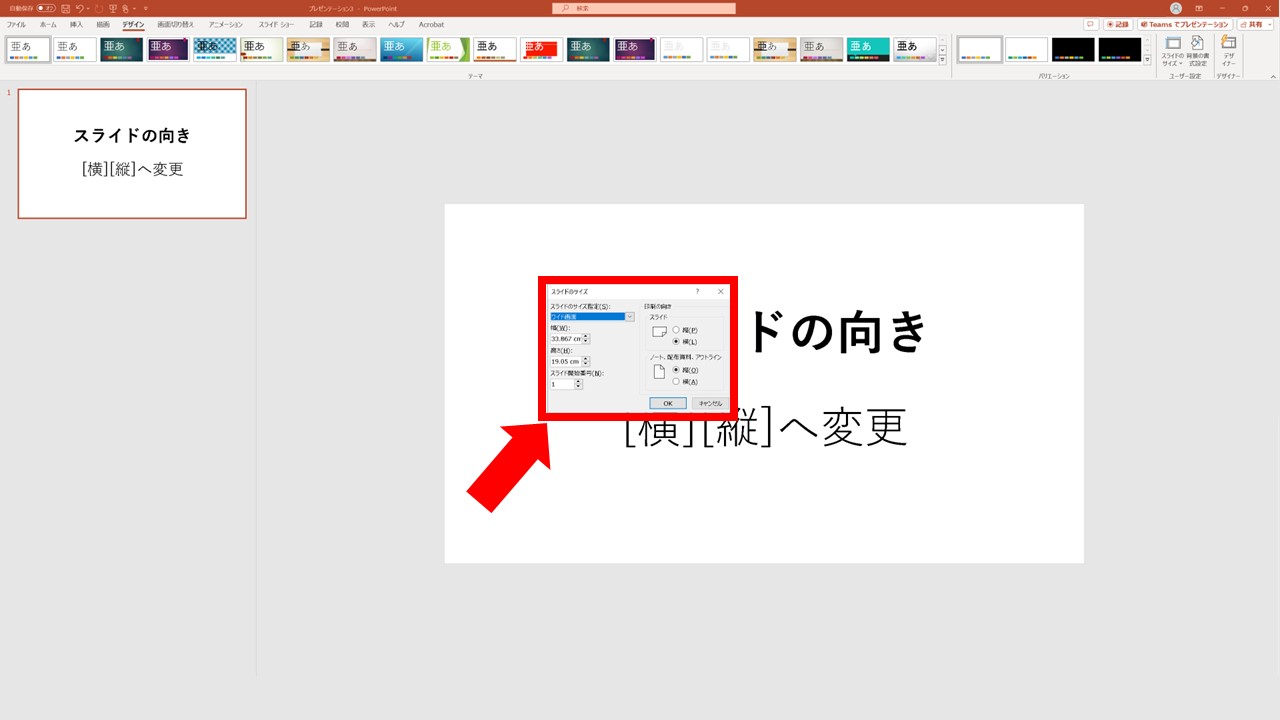
Task: Choose the solid black variant swatch
Action: point(1072,50)
